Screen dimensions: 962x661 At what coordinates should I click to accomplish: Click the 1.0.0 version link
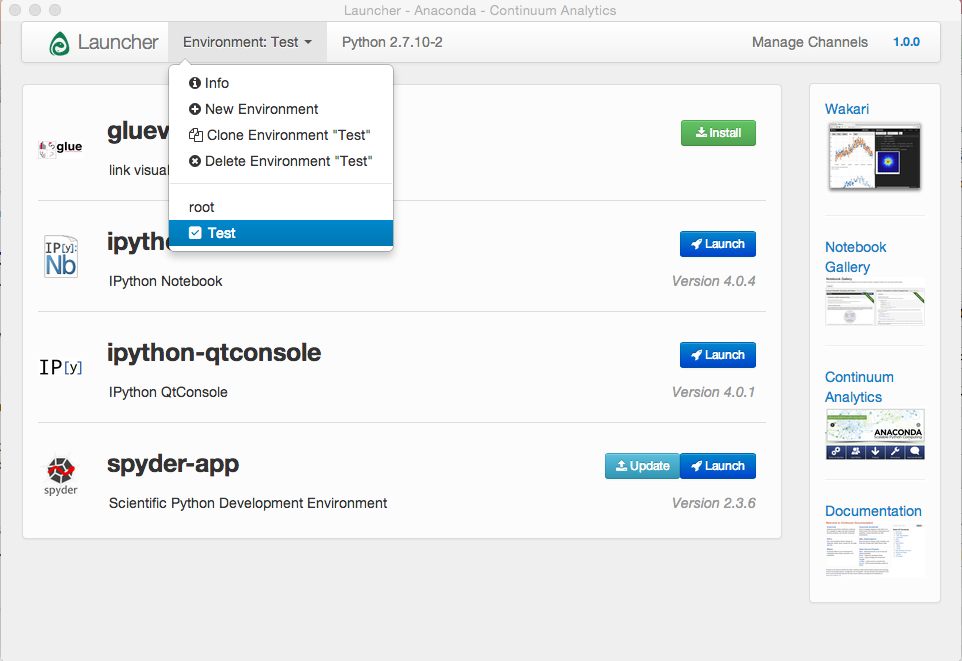906,42
